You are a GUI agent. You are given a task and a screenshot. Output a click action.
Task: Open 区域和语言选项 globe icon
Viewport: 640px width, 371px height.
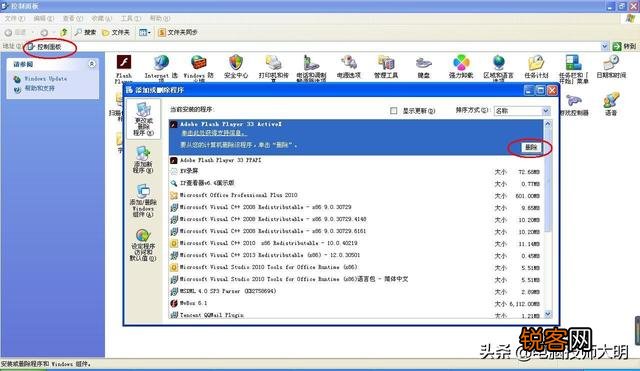(498, 68)
